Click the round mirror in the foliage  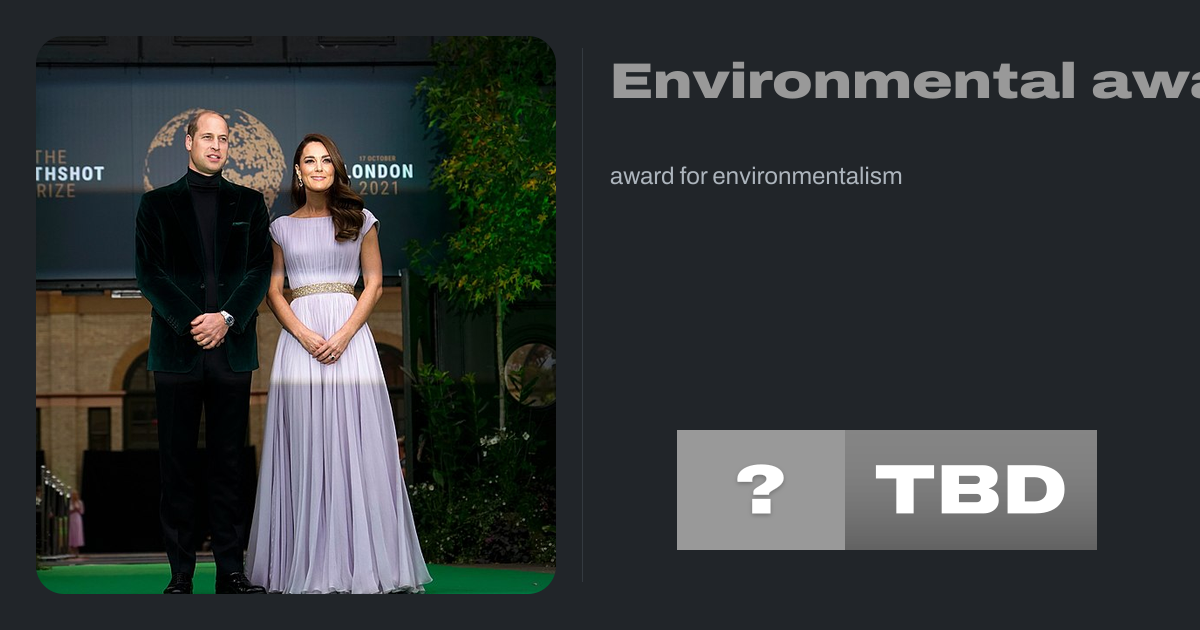[x=530, y=374]
